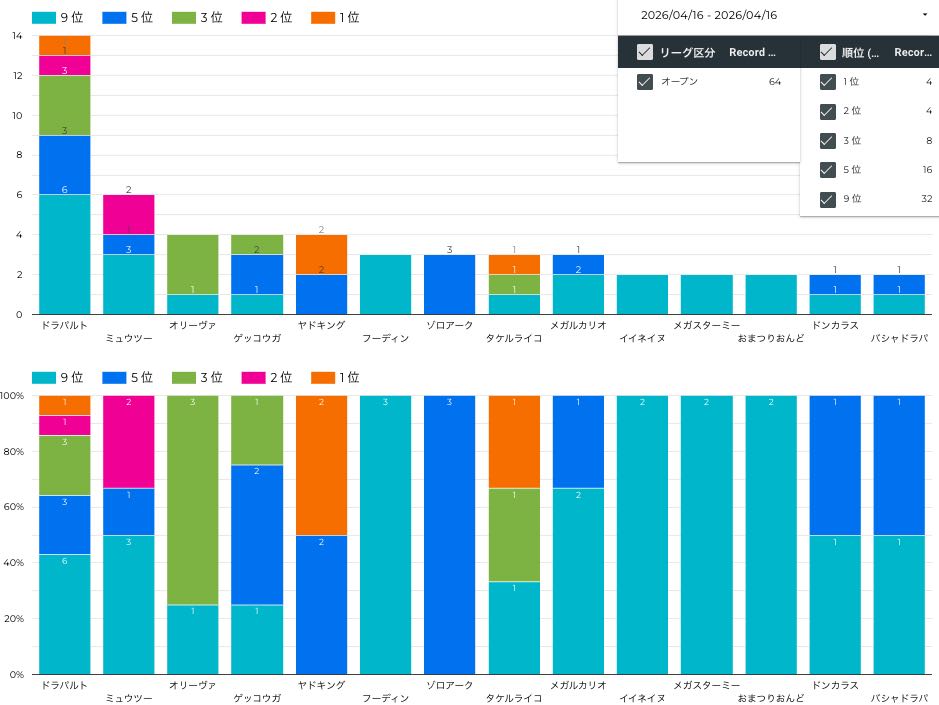This screenshot has width=939, height=705.
Task: Uncheck the 2位 filter checkbox
Action: click(827, 111)
